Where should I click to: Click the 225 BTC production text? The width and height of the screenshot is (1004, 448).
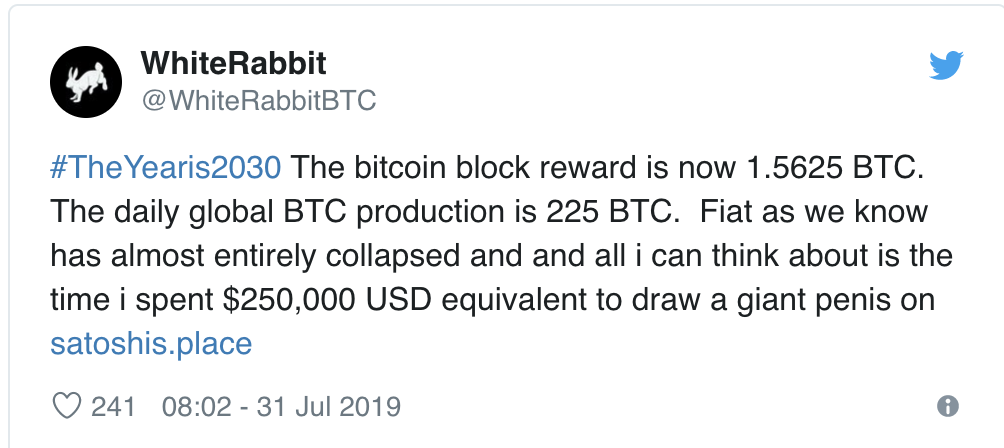[612, 212]
